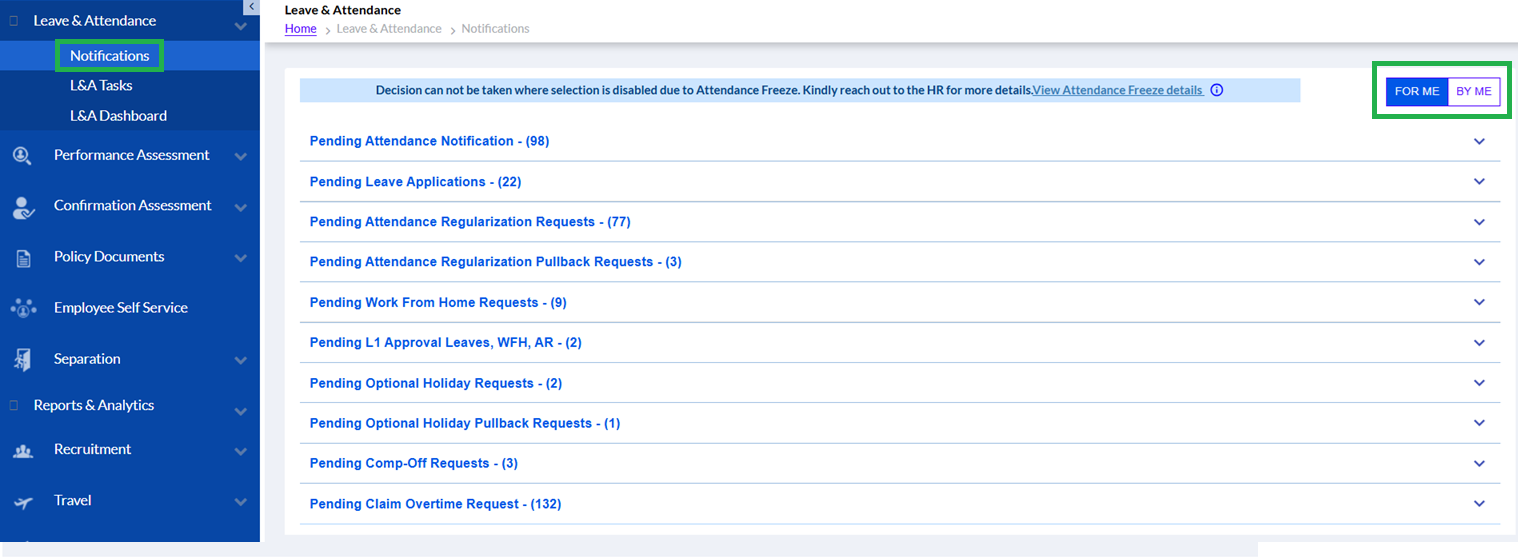The image size is (1518, 559).
Task: Click the Separation exit door icon
Action: point(22,360)
